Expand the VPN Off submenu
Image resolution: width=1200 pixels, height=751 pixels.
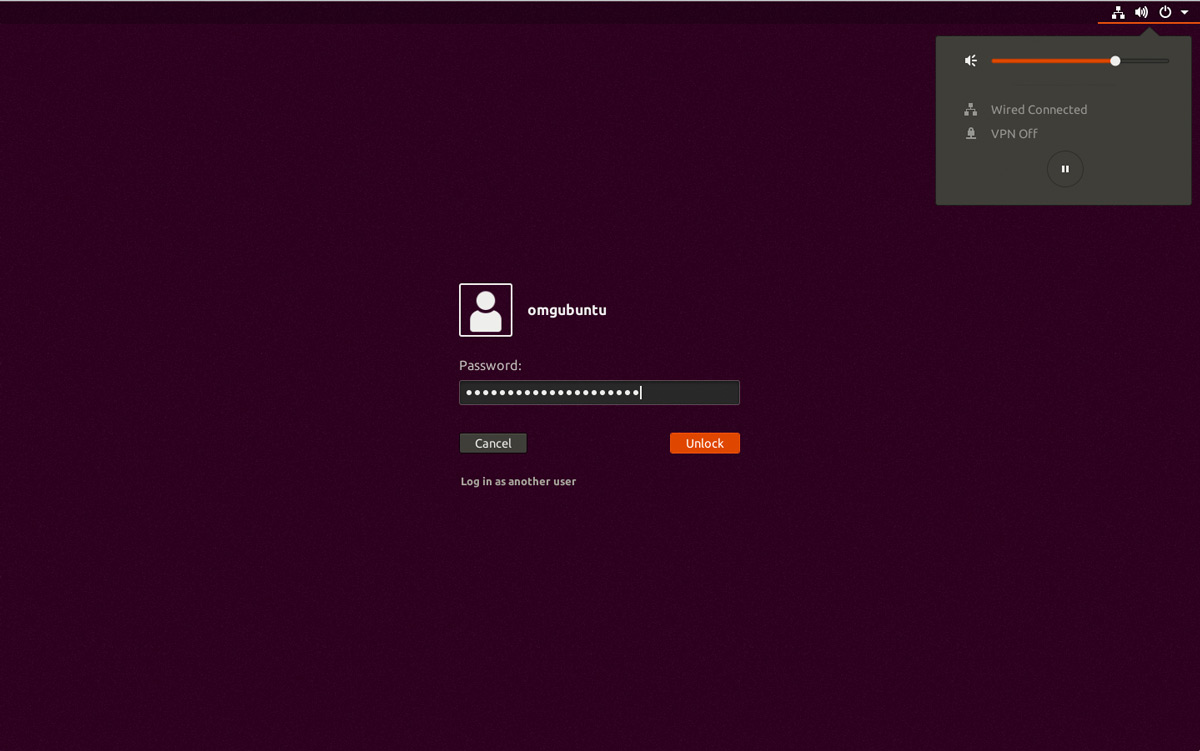point(1014,134)
